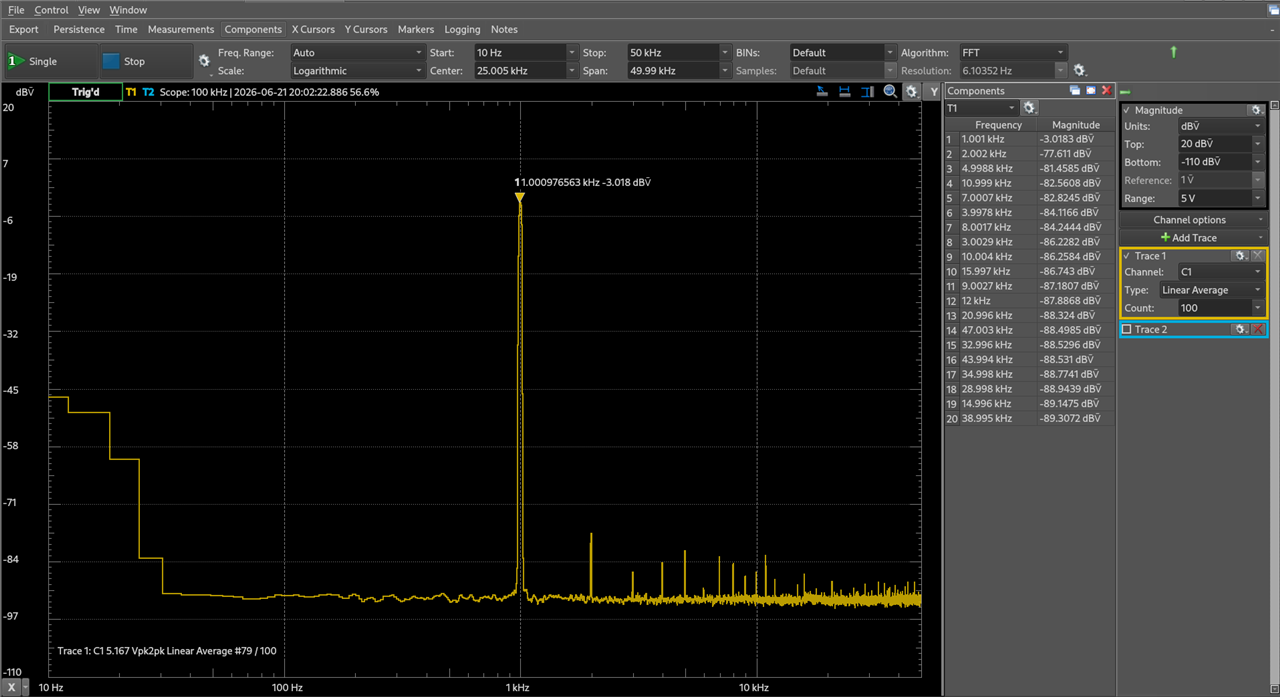
Task: Click the green up arrow indicator
Action: tap(1174, 52)
